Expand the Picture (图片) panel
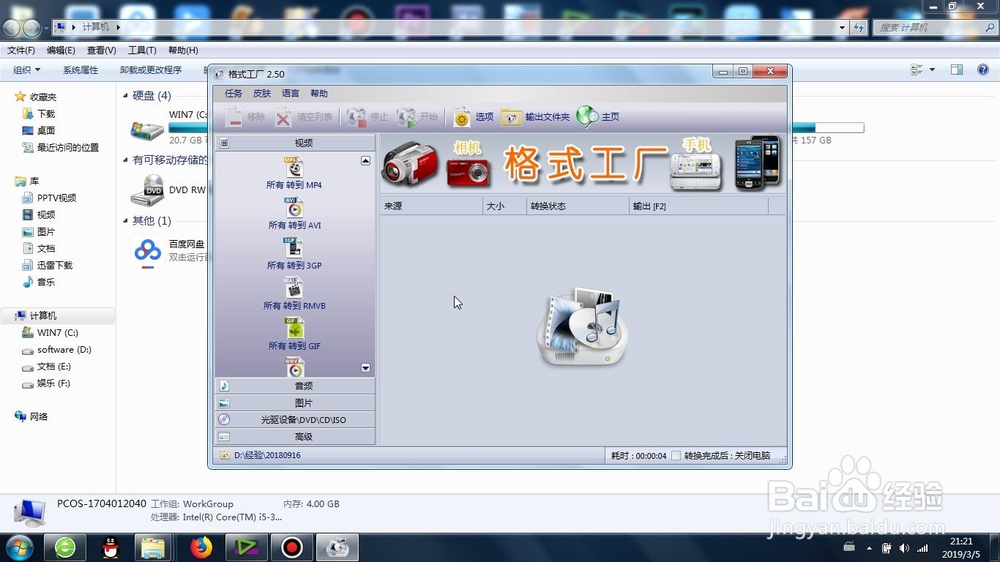Viewport: 1000px width, 562px height. click(296, 403)
